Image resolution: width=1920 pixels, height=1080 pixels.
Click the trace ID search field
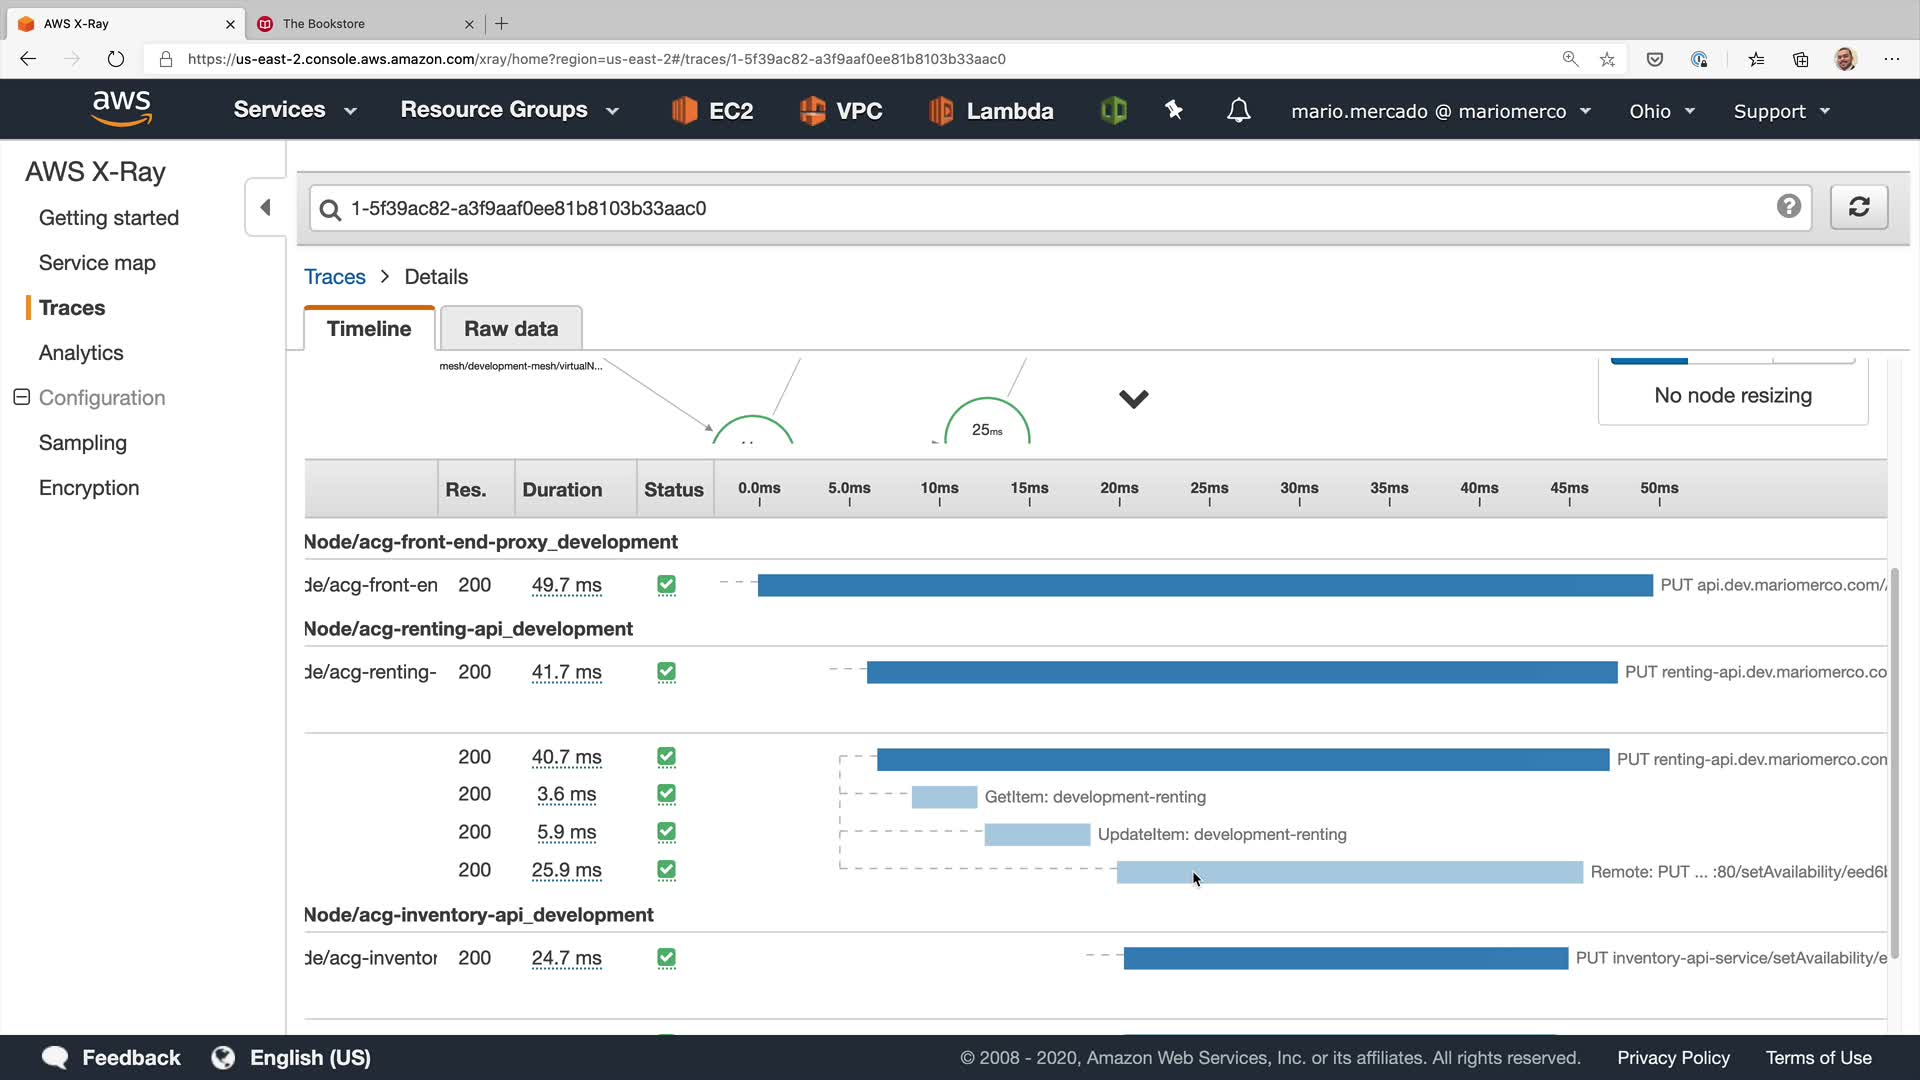tap(1050, 208)
